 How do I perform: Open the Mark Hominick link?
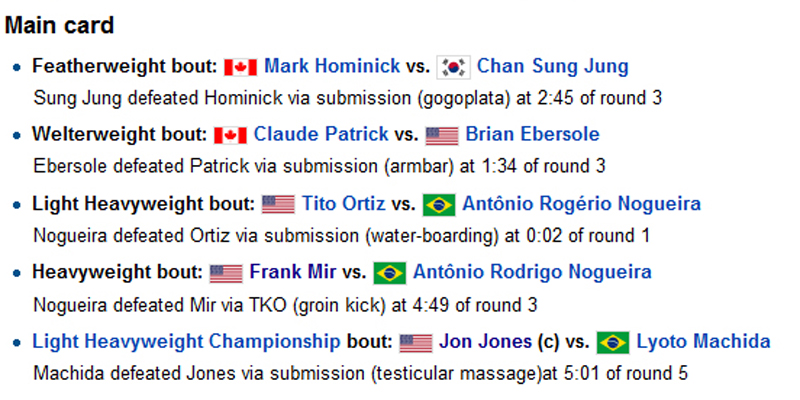point(332,67)
